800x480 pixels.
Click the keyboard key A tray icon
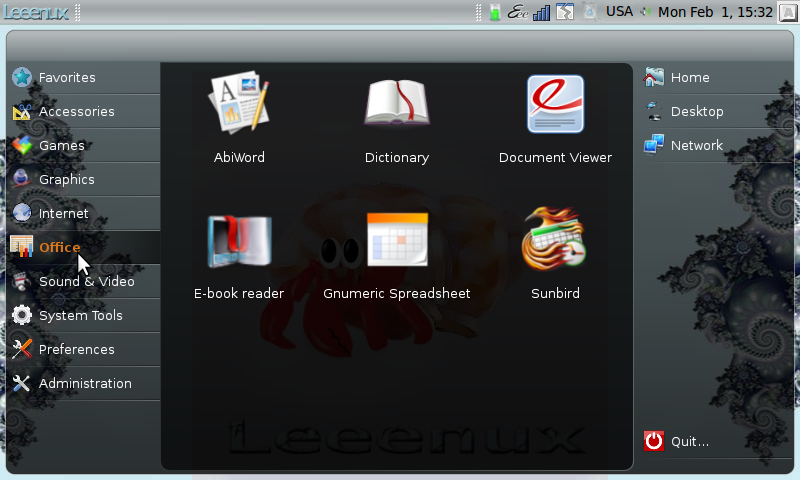click(x=788, y=12)
